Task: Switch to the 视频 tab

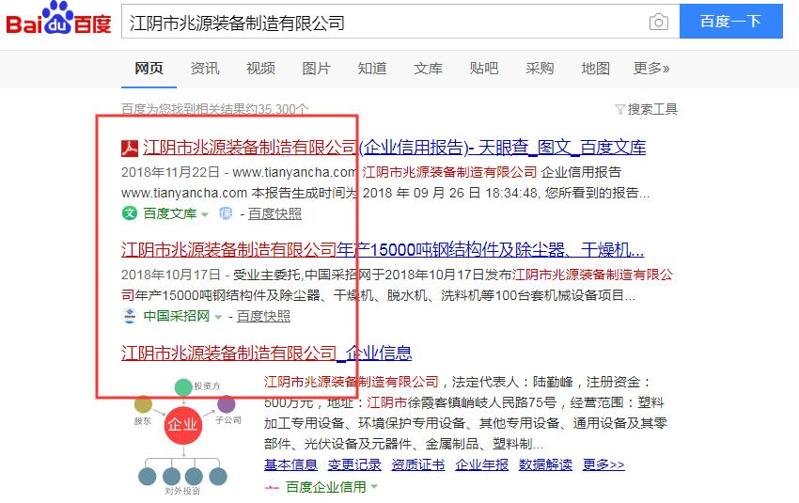Action: pyautogui.click(x=260, y=68)
